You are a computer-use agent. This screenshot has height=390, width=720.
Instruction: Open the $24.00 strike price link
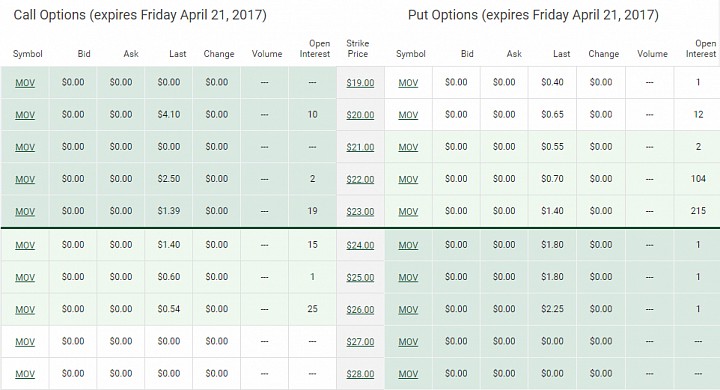coord(360,245)
